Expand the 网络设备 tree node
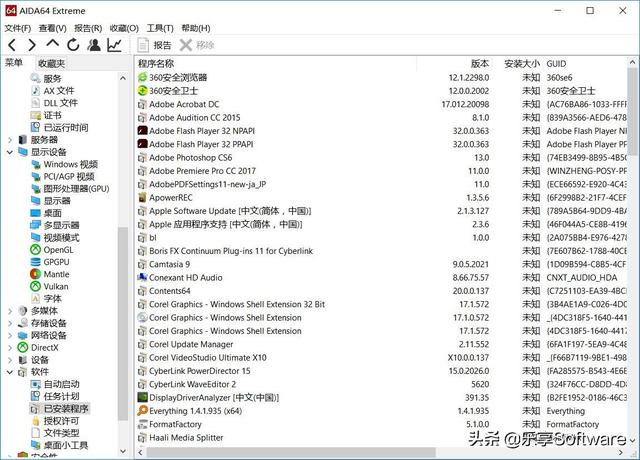The image size is (640, 460). 10,336
